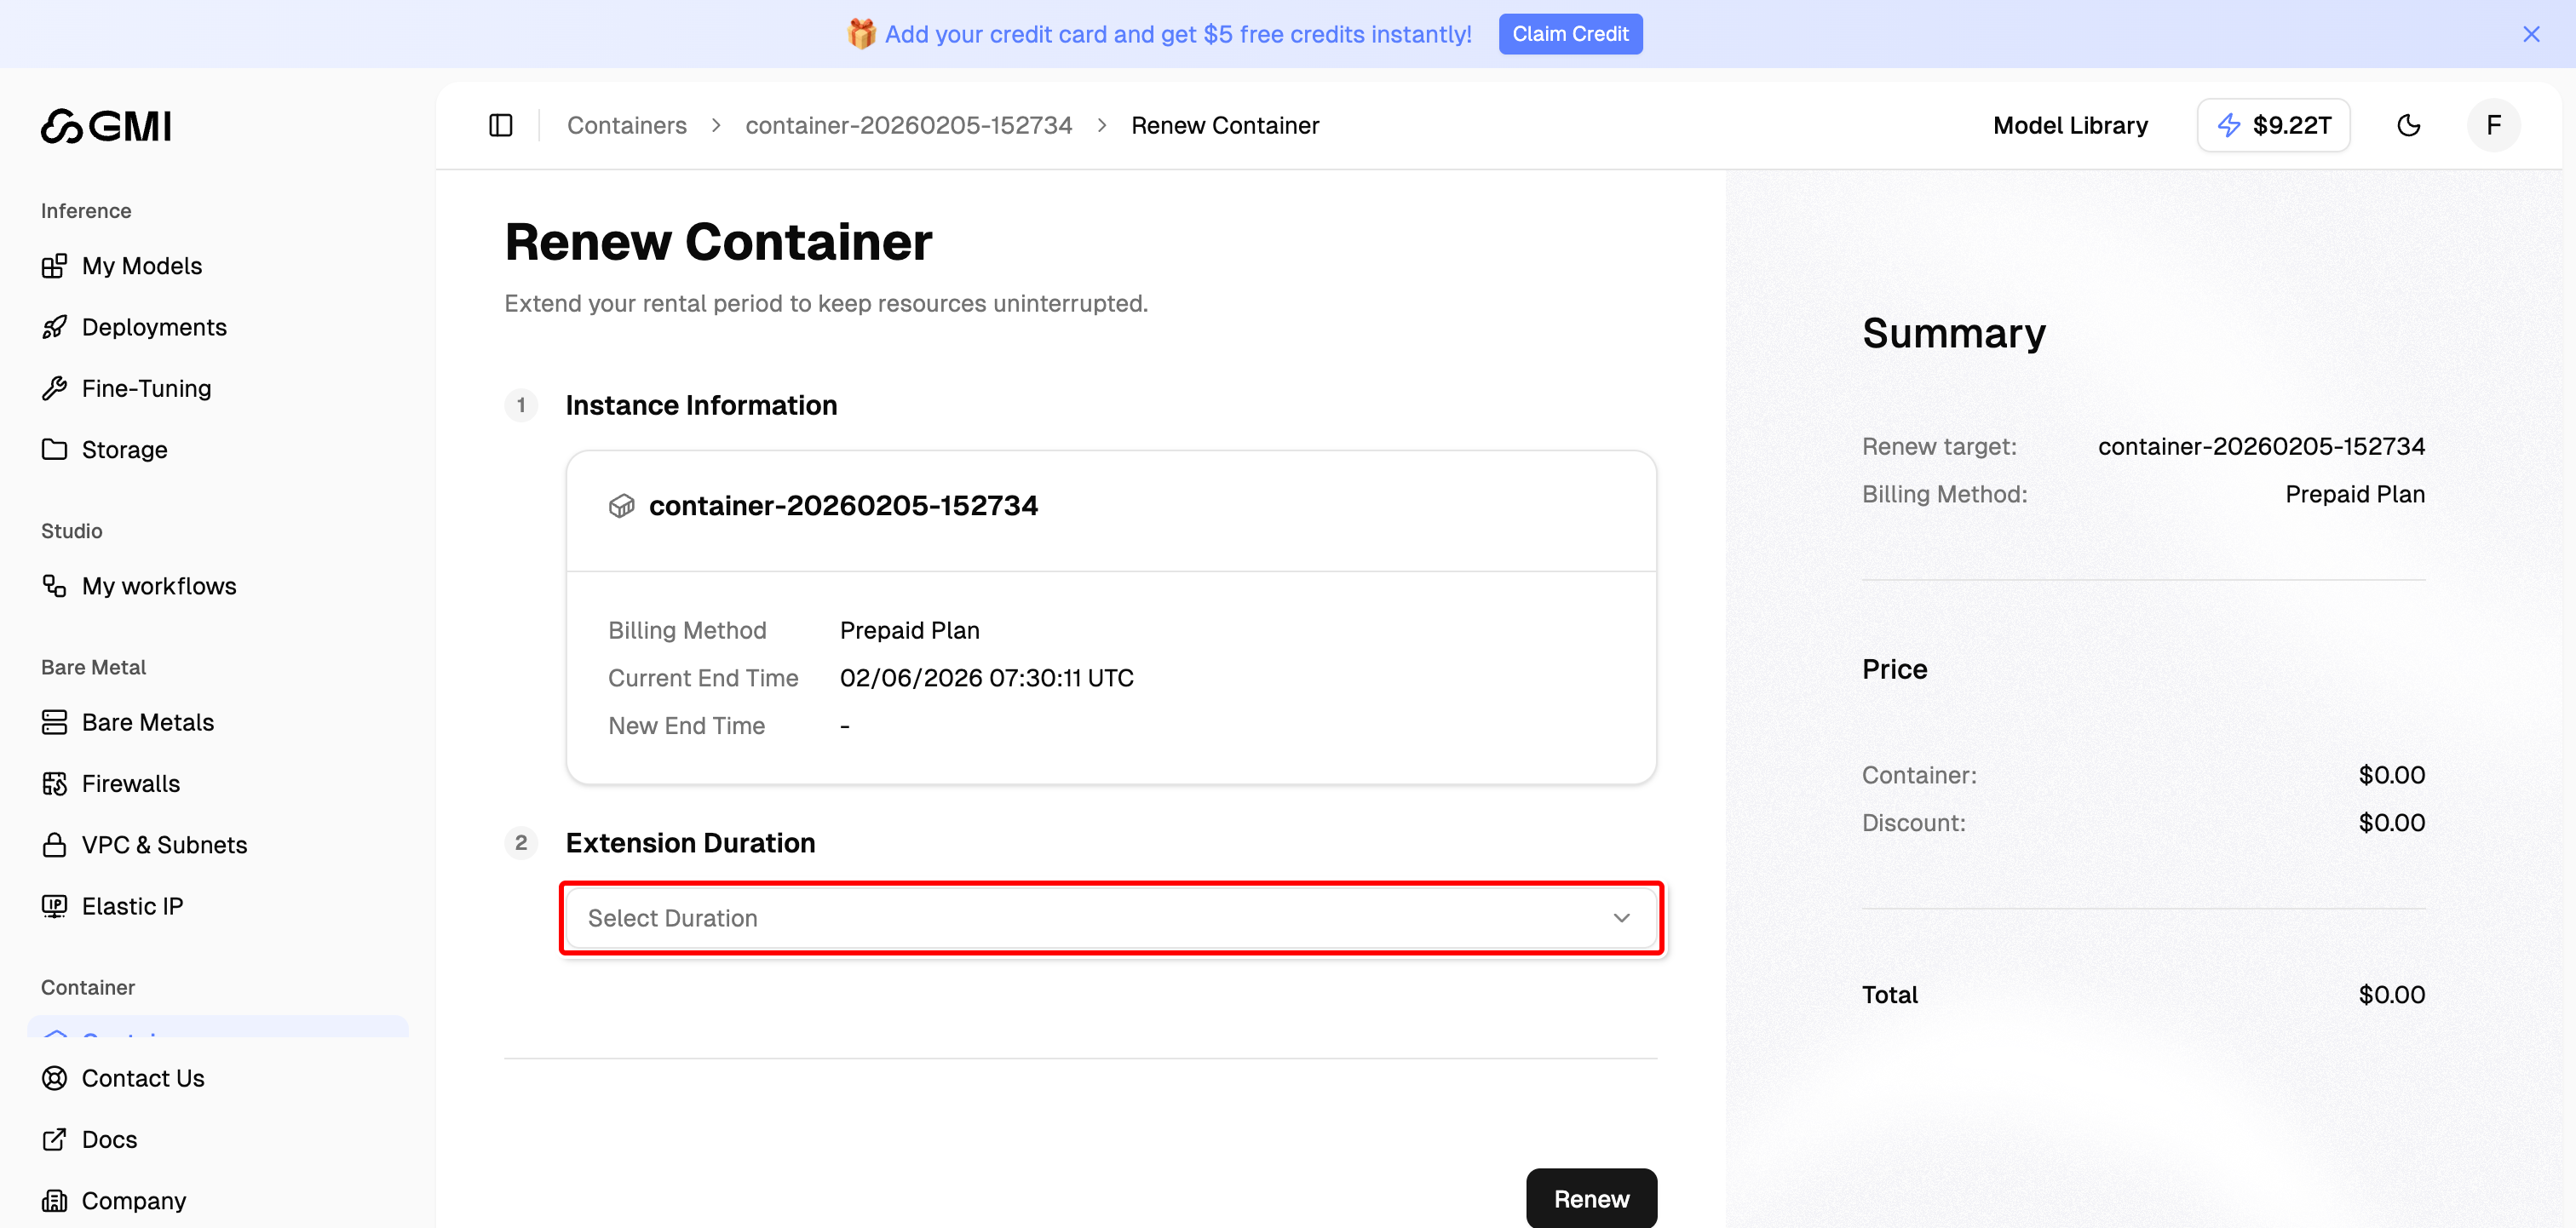This screenshot has width=2576, height=1228.
Task: Open the F account avatar menu
Action: tap(2493, 125)
